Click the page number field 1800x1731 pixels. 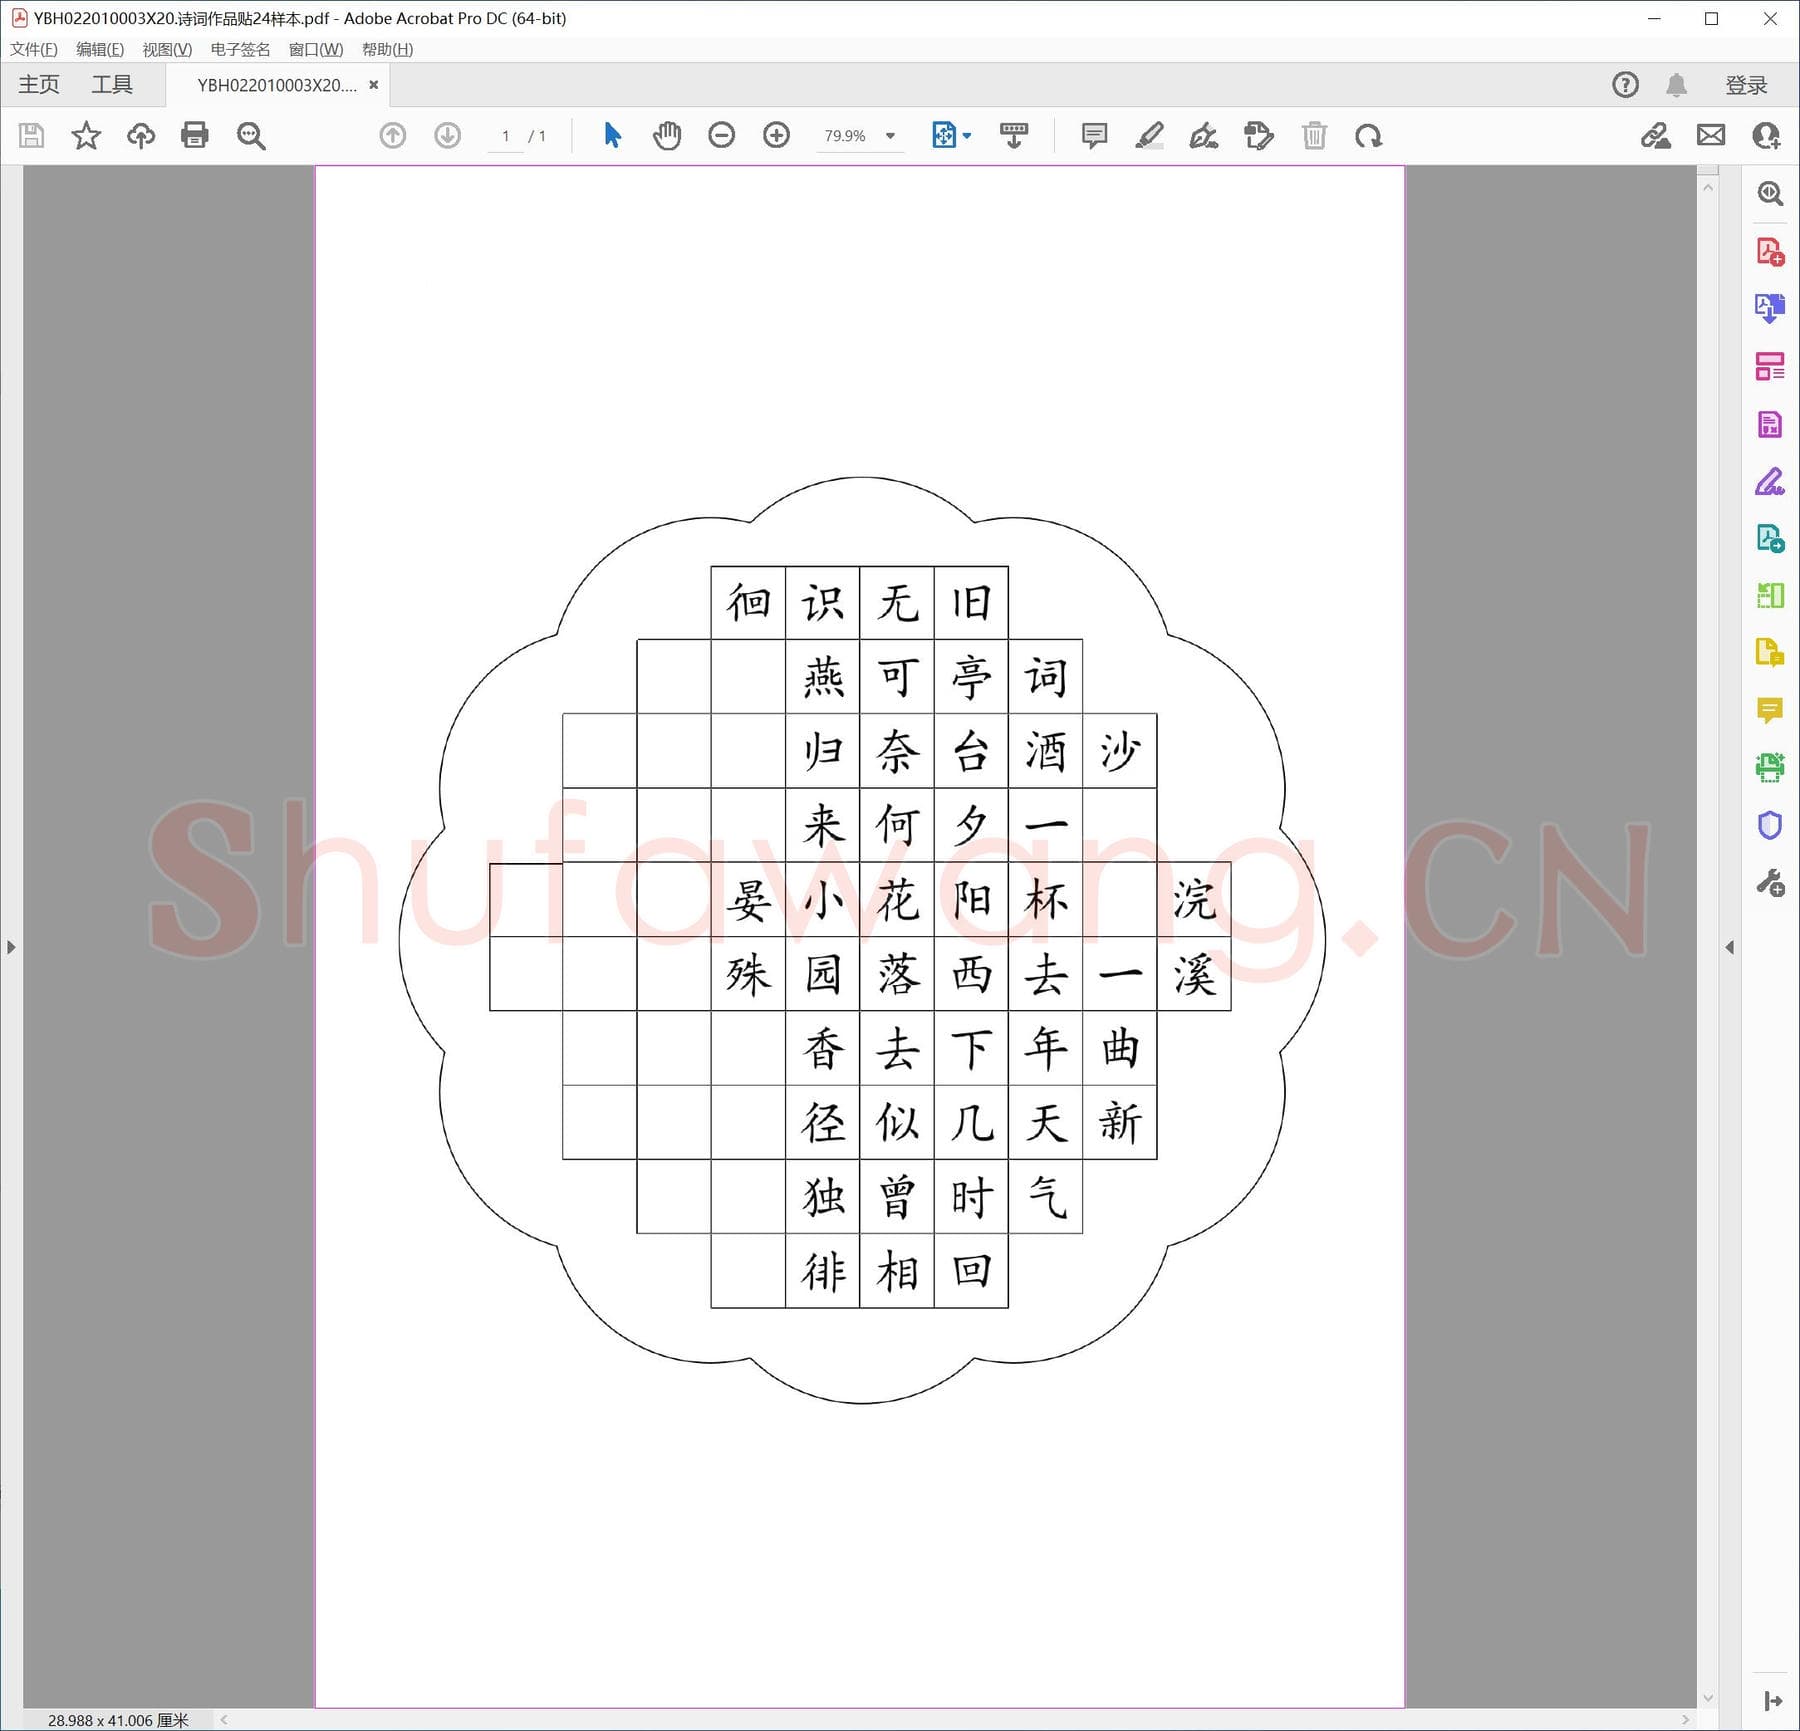coord(506,136)
